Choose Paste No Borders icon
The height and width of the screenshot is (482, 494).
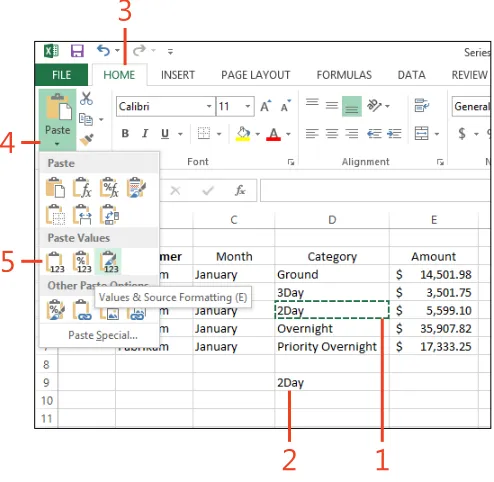(55, 215)
